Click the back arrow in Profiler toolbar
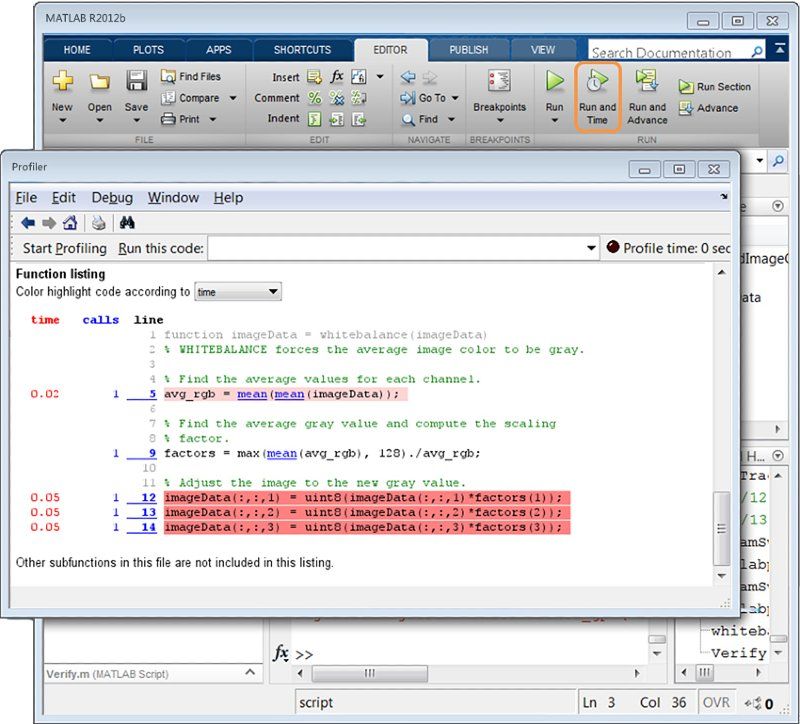Viewport: 800px width, 724px height. point(26,222)
